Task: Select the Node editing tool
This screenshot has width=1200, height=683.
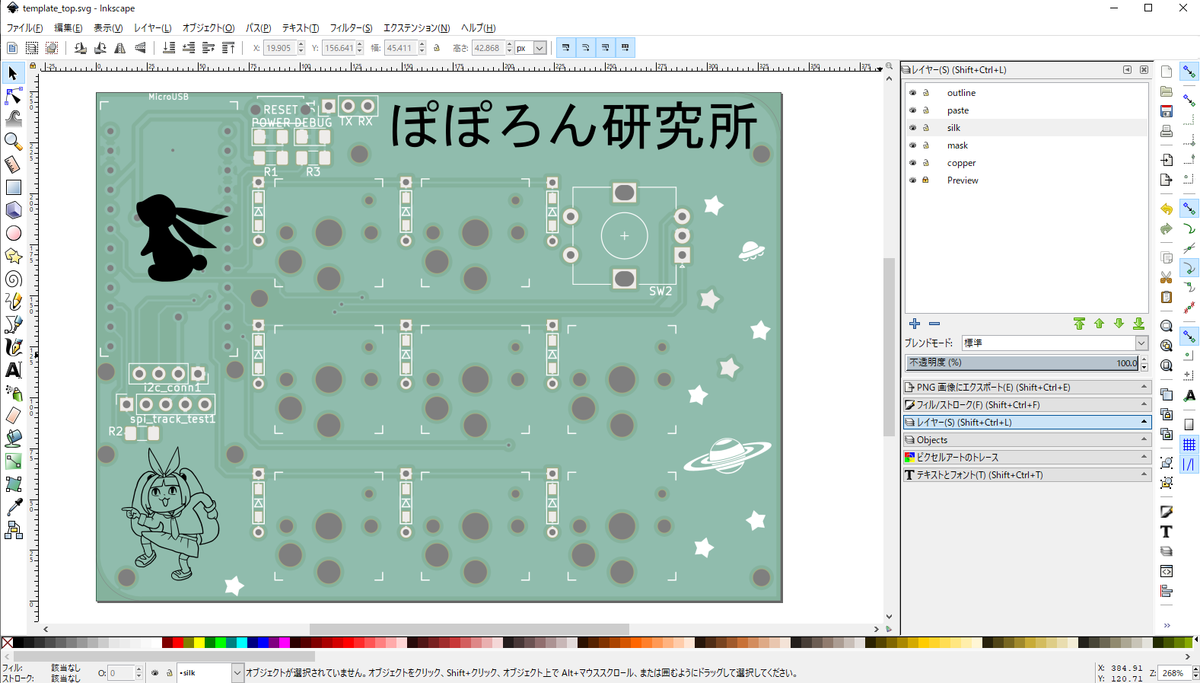Action: (13, 96)
